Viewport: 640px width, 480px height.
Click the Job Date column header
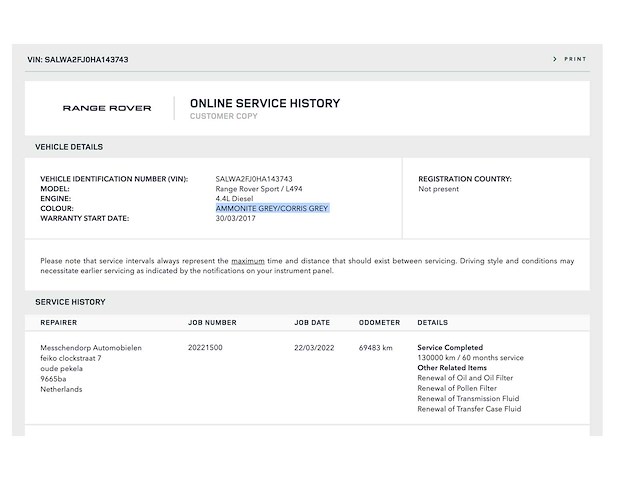tap(312, 323)
